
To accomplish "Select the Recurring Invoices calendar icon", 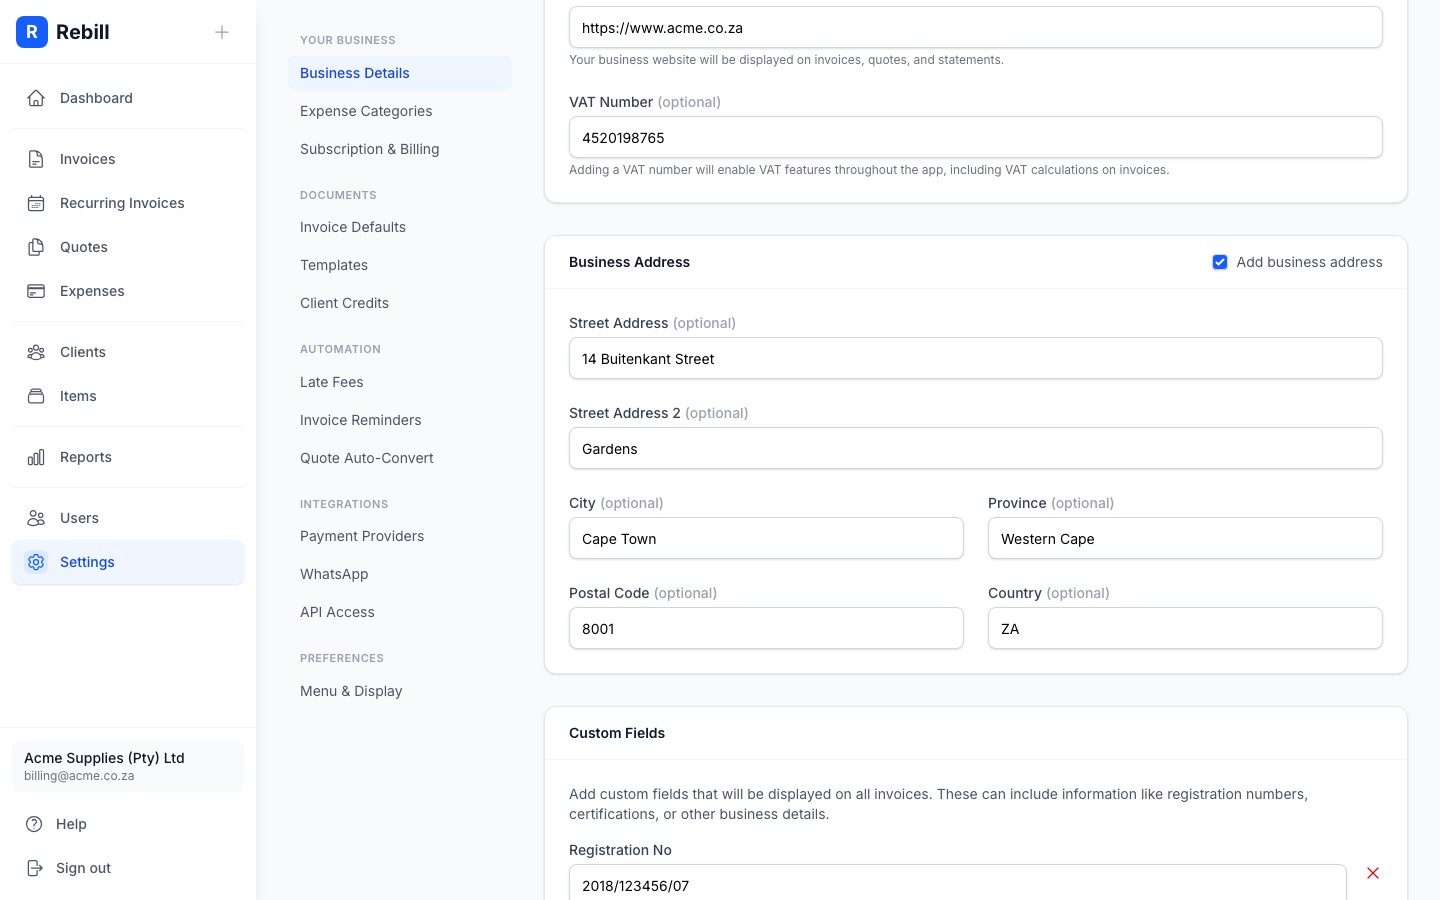I will point(36,203).
